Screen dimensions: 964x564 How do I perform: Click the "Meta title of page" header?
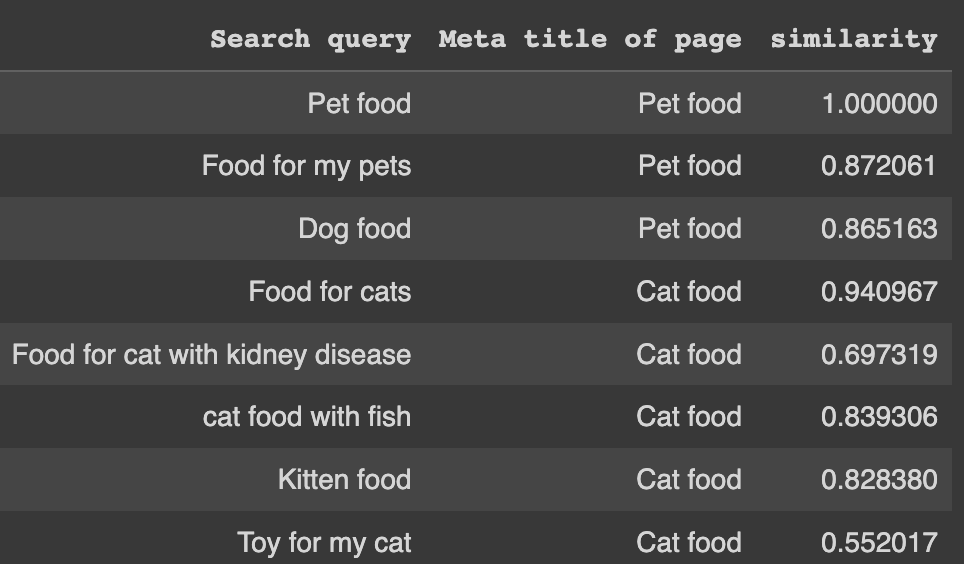coord(590,40)
